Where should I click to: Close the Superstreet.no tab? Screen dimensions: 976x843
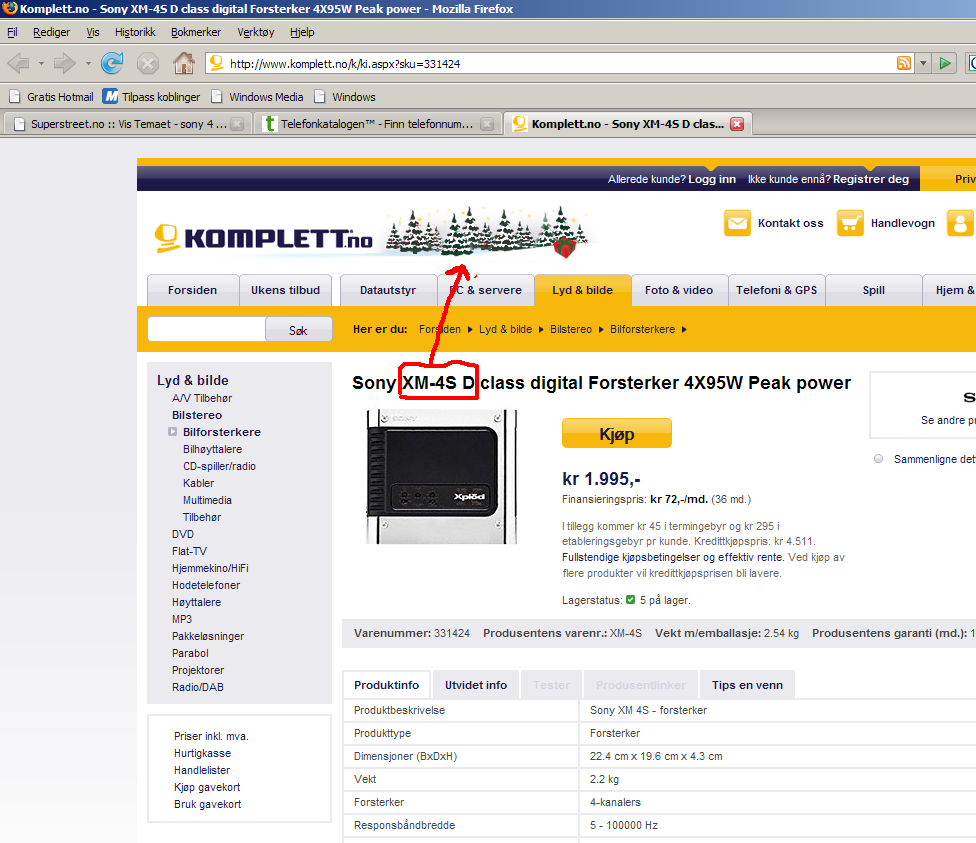click(x=237, y=124)
